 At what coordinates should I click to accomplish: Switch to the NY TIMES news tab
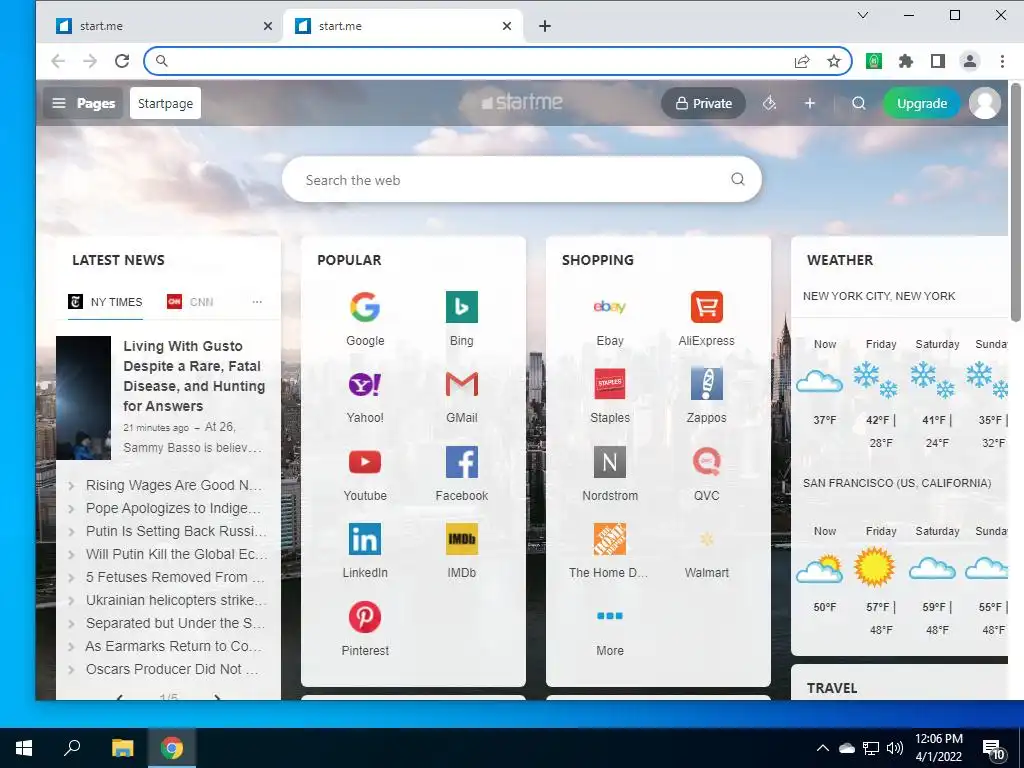point(105,302)
